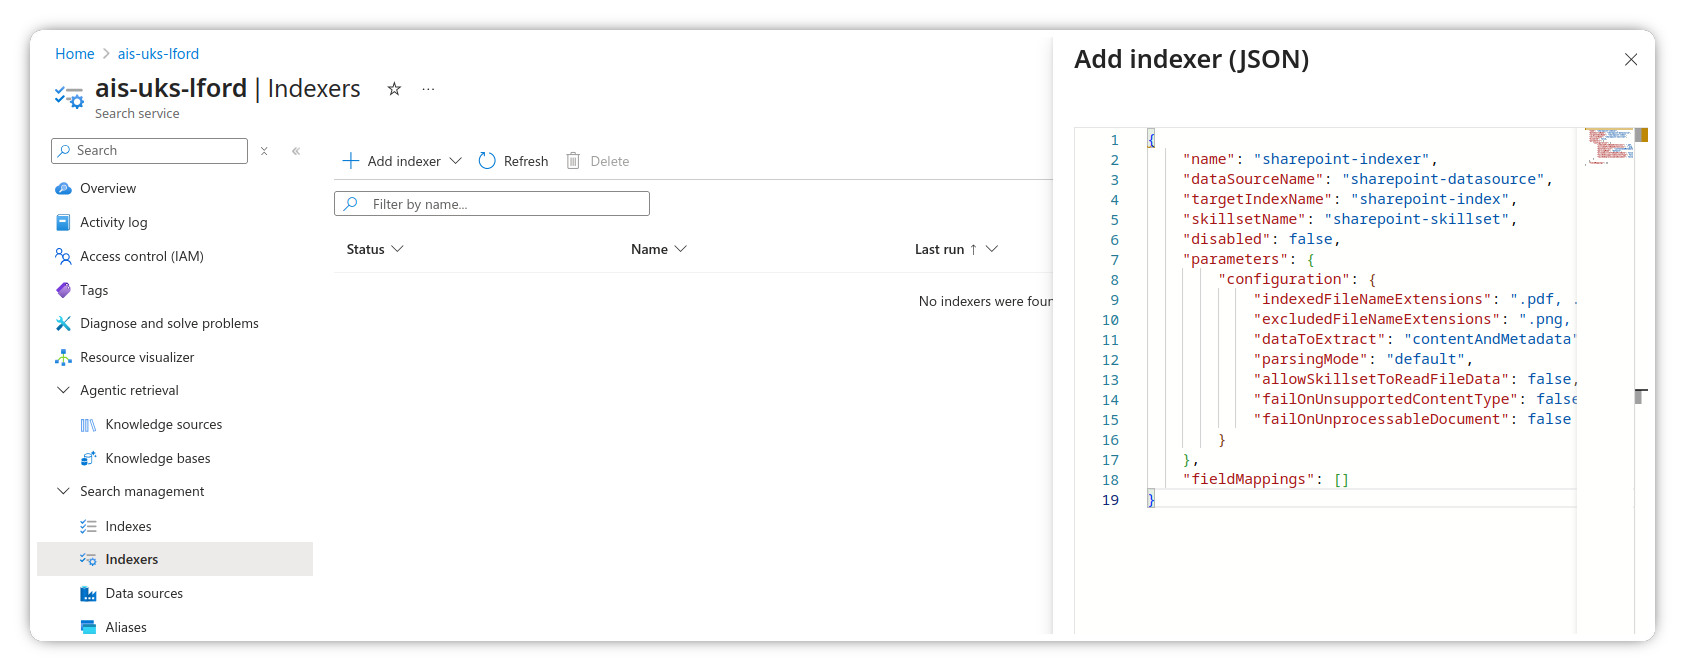Click the Access control (IAM) people icon

(x=63, y=256)
